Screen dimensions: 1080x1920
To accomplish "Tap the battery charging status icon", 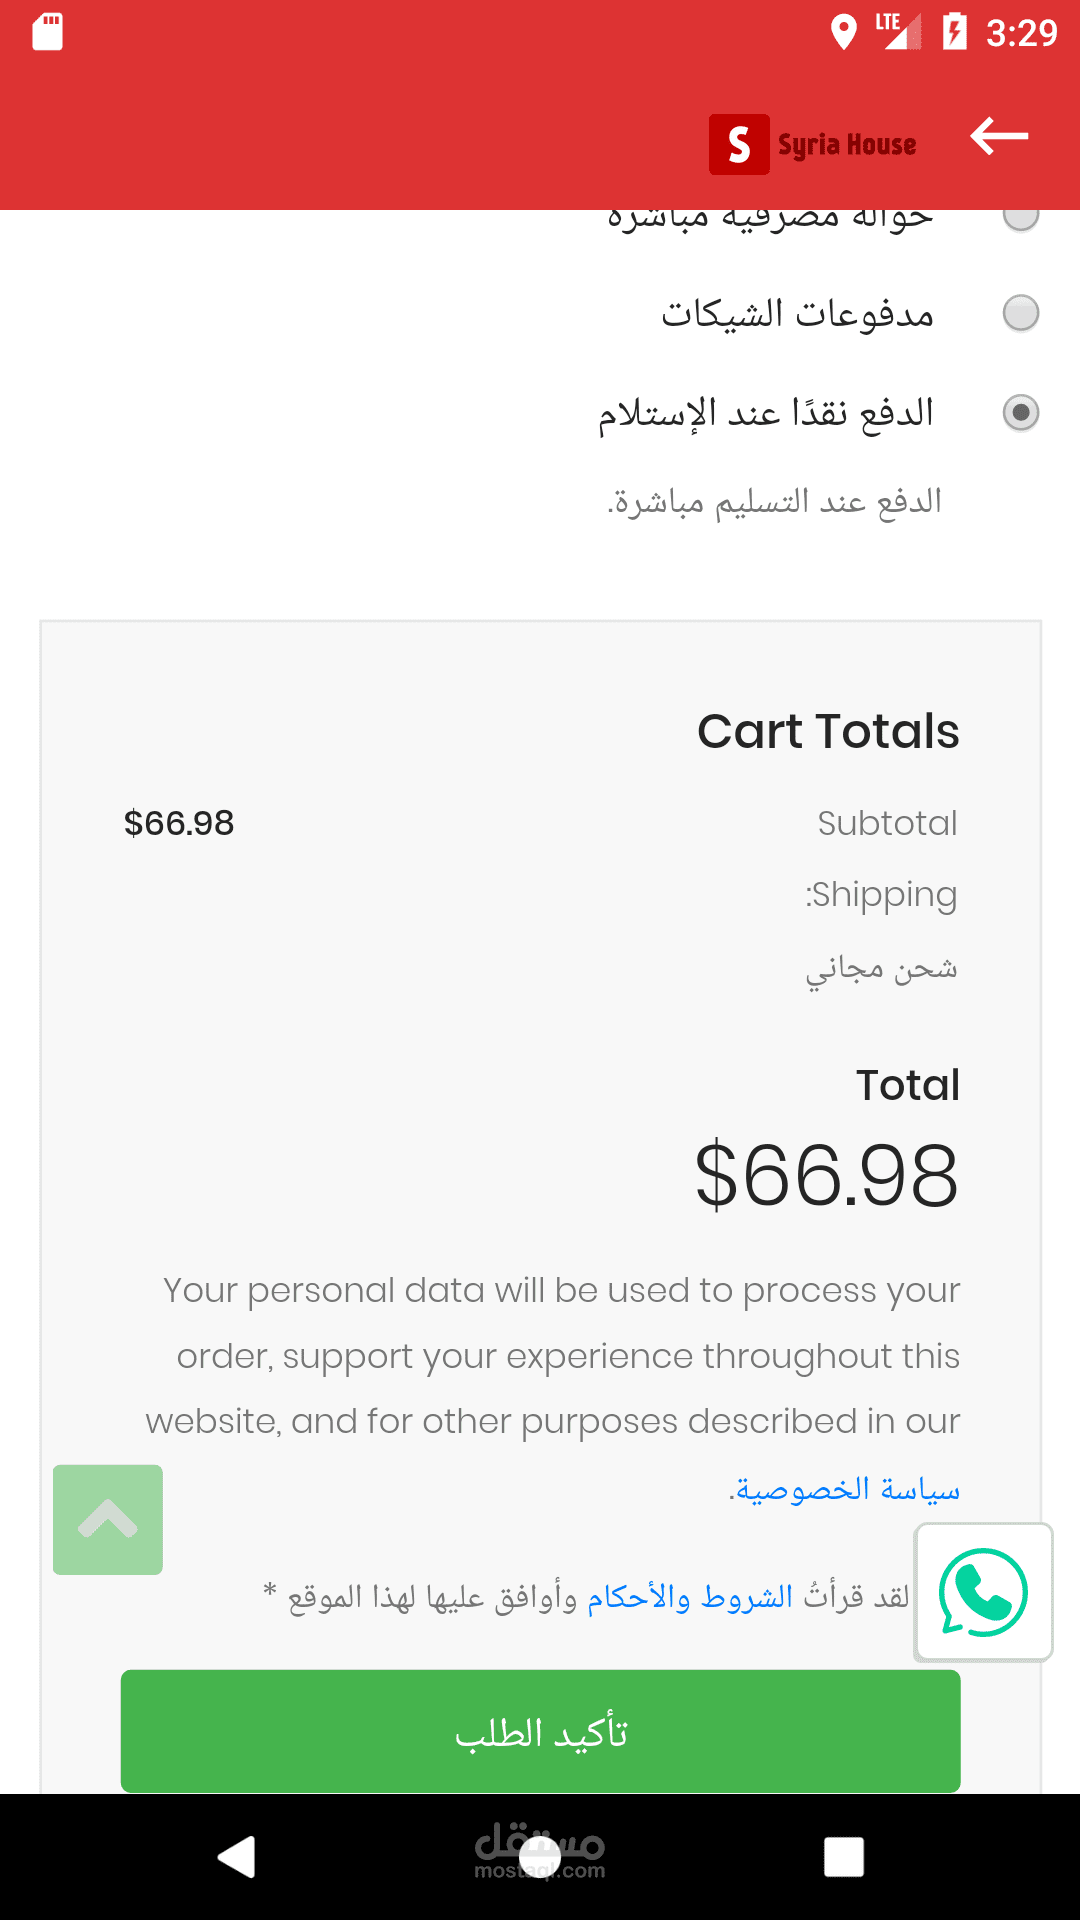I will coord(955,32).
